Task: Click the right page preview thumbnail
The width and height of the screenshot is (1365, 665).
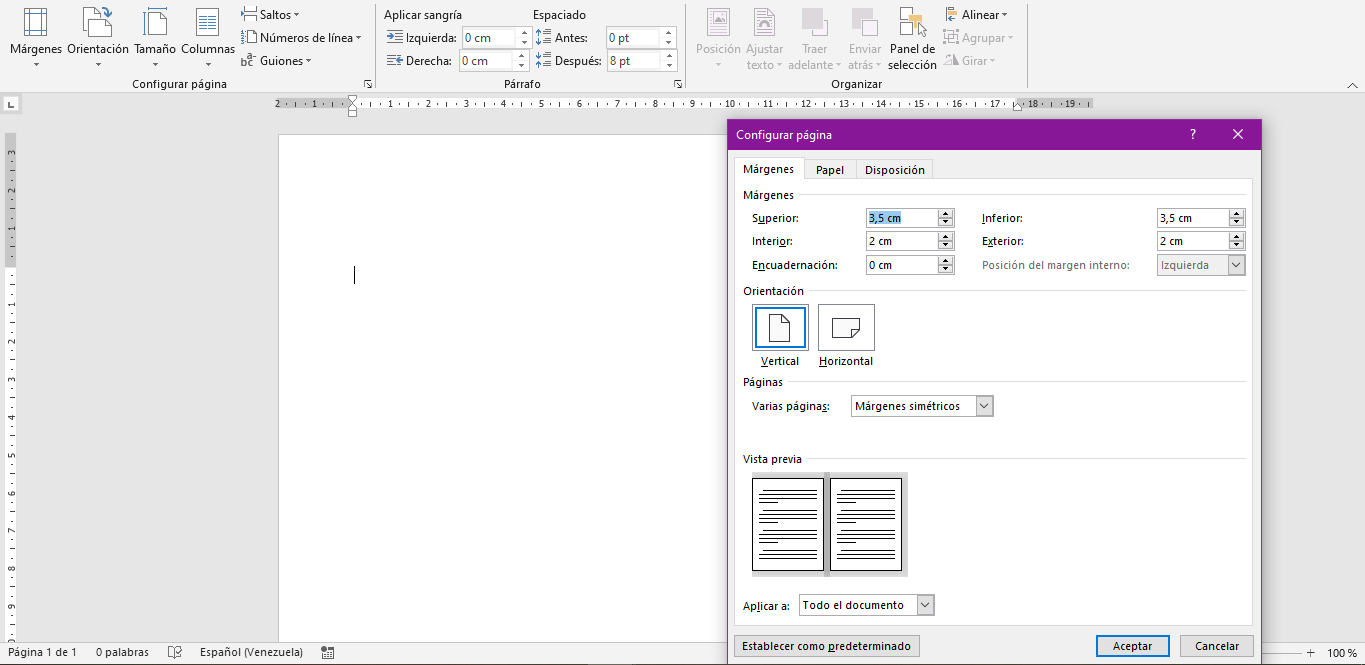Action: [x=866, y=524]
